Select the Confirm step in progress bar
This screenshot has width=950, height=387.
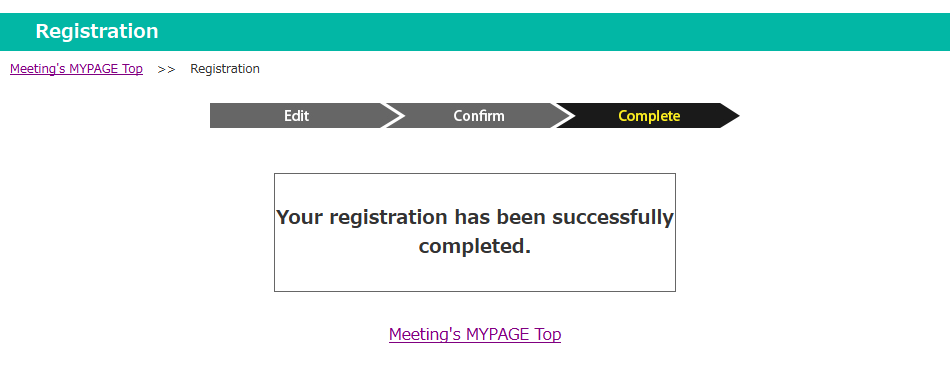coord(479,116)
